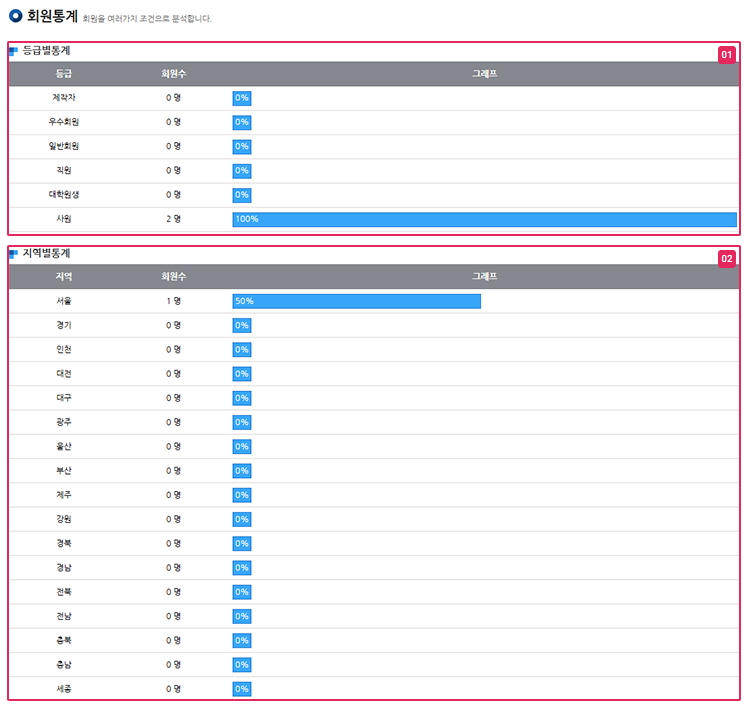
Task: Click the 2 명 count for 사원
Action: coord(173,219)
